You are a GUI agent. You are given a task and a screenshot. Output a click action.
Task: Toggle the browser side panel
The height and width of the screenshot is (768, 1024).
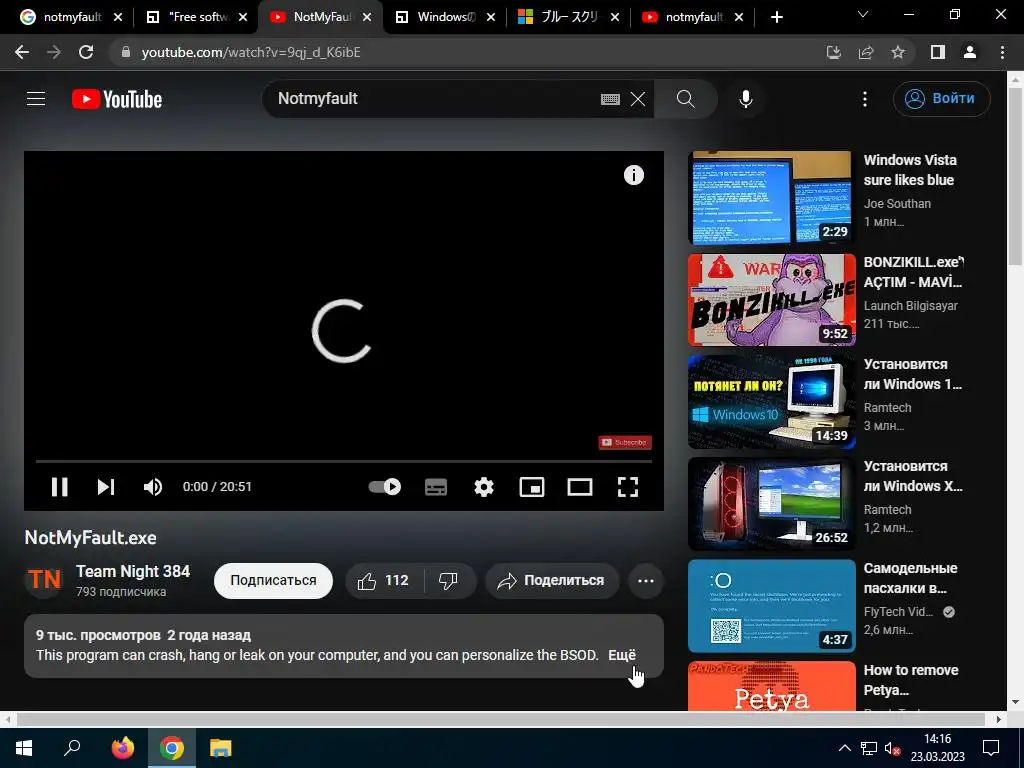point(938,52)
